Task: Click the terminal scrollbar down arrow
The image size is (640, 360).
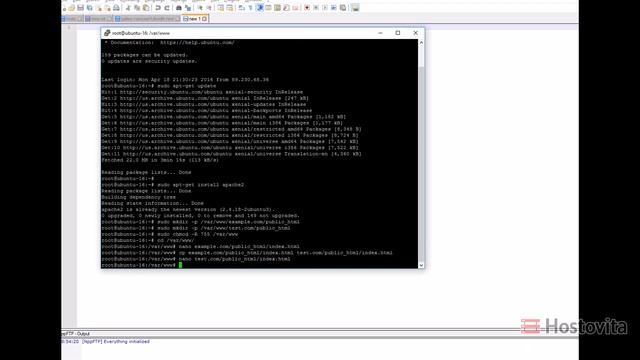Action: pyautogui.click(x=421, y=265)
